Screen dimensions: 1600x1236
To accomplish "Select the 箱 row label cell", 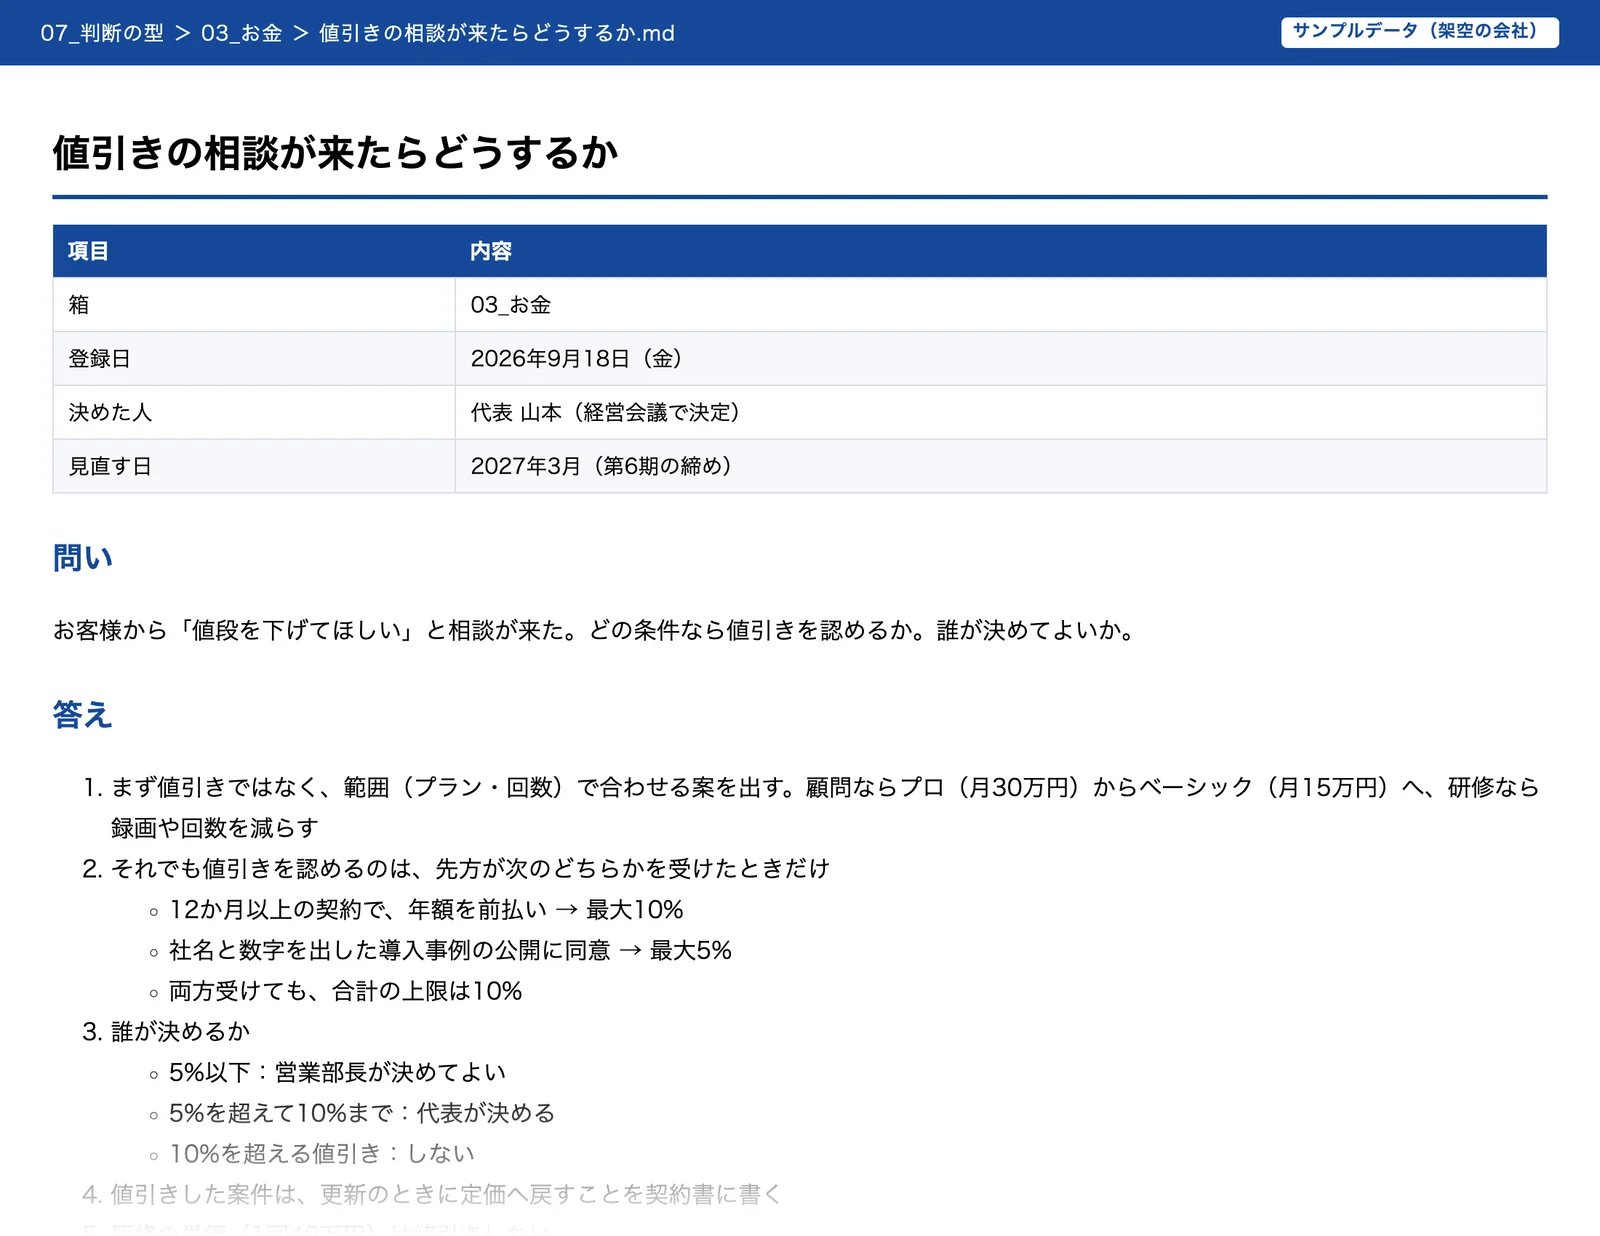I will click(x=254, y=305).
